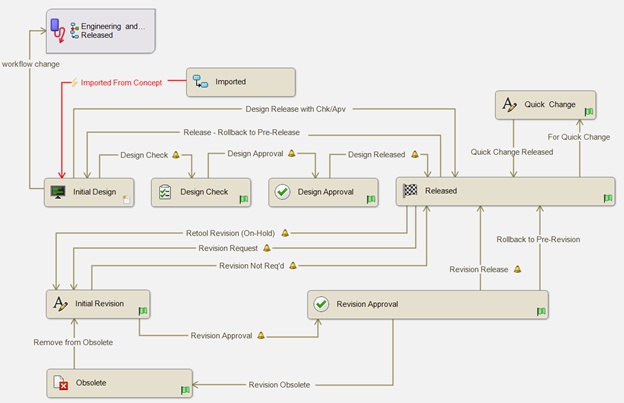Viewport: 624px width, 403px height.
Task: Select the Imported state box
Action: (241, 82)
